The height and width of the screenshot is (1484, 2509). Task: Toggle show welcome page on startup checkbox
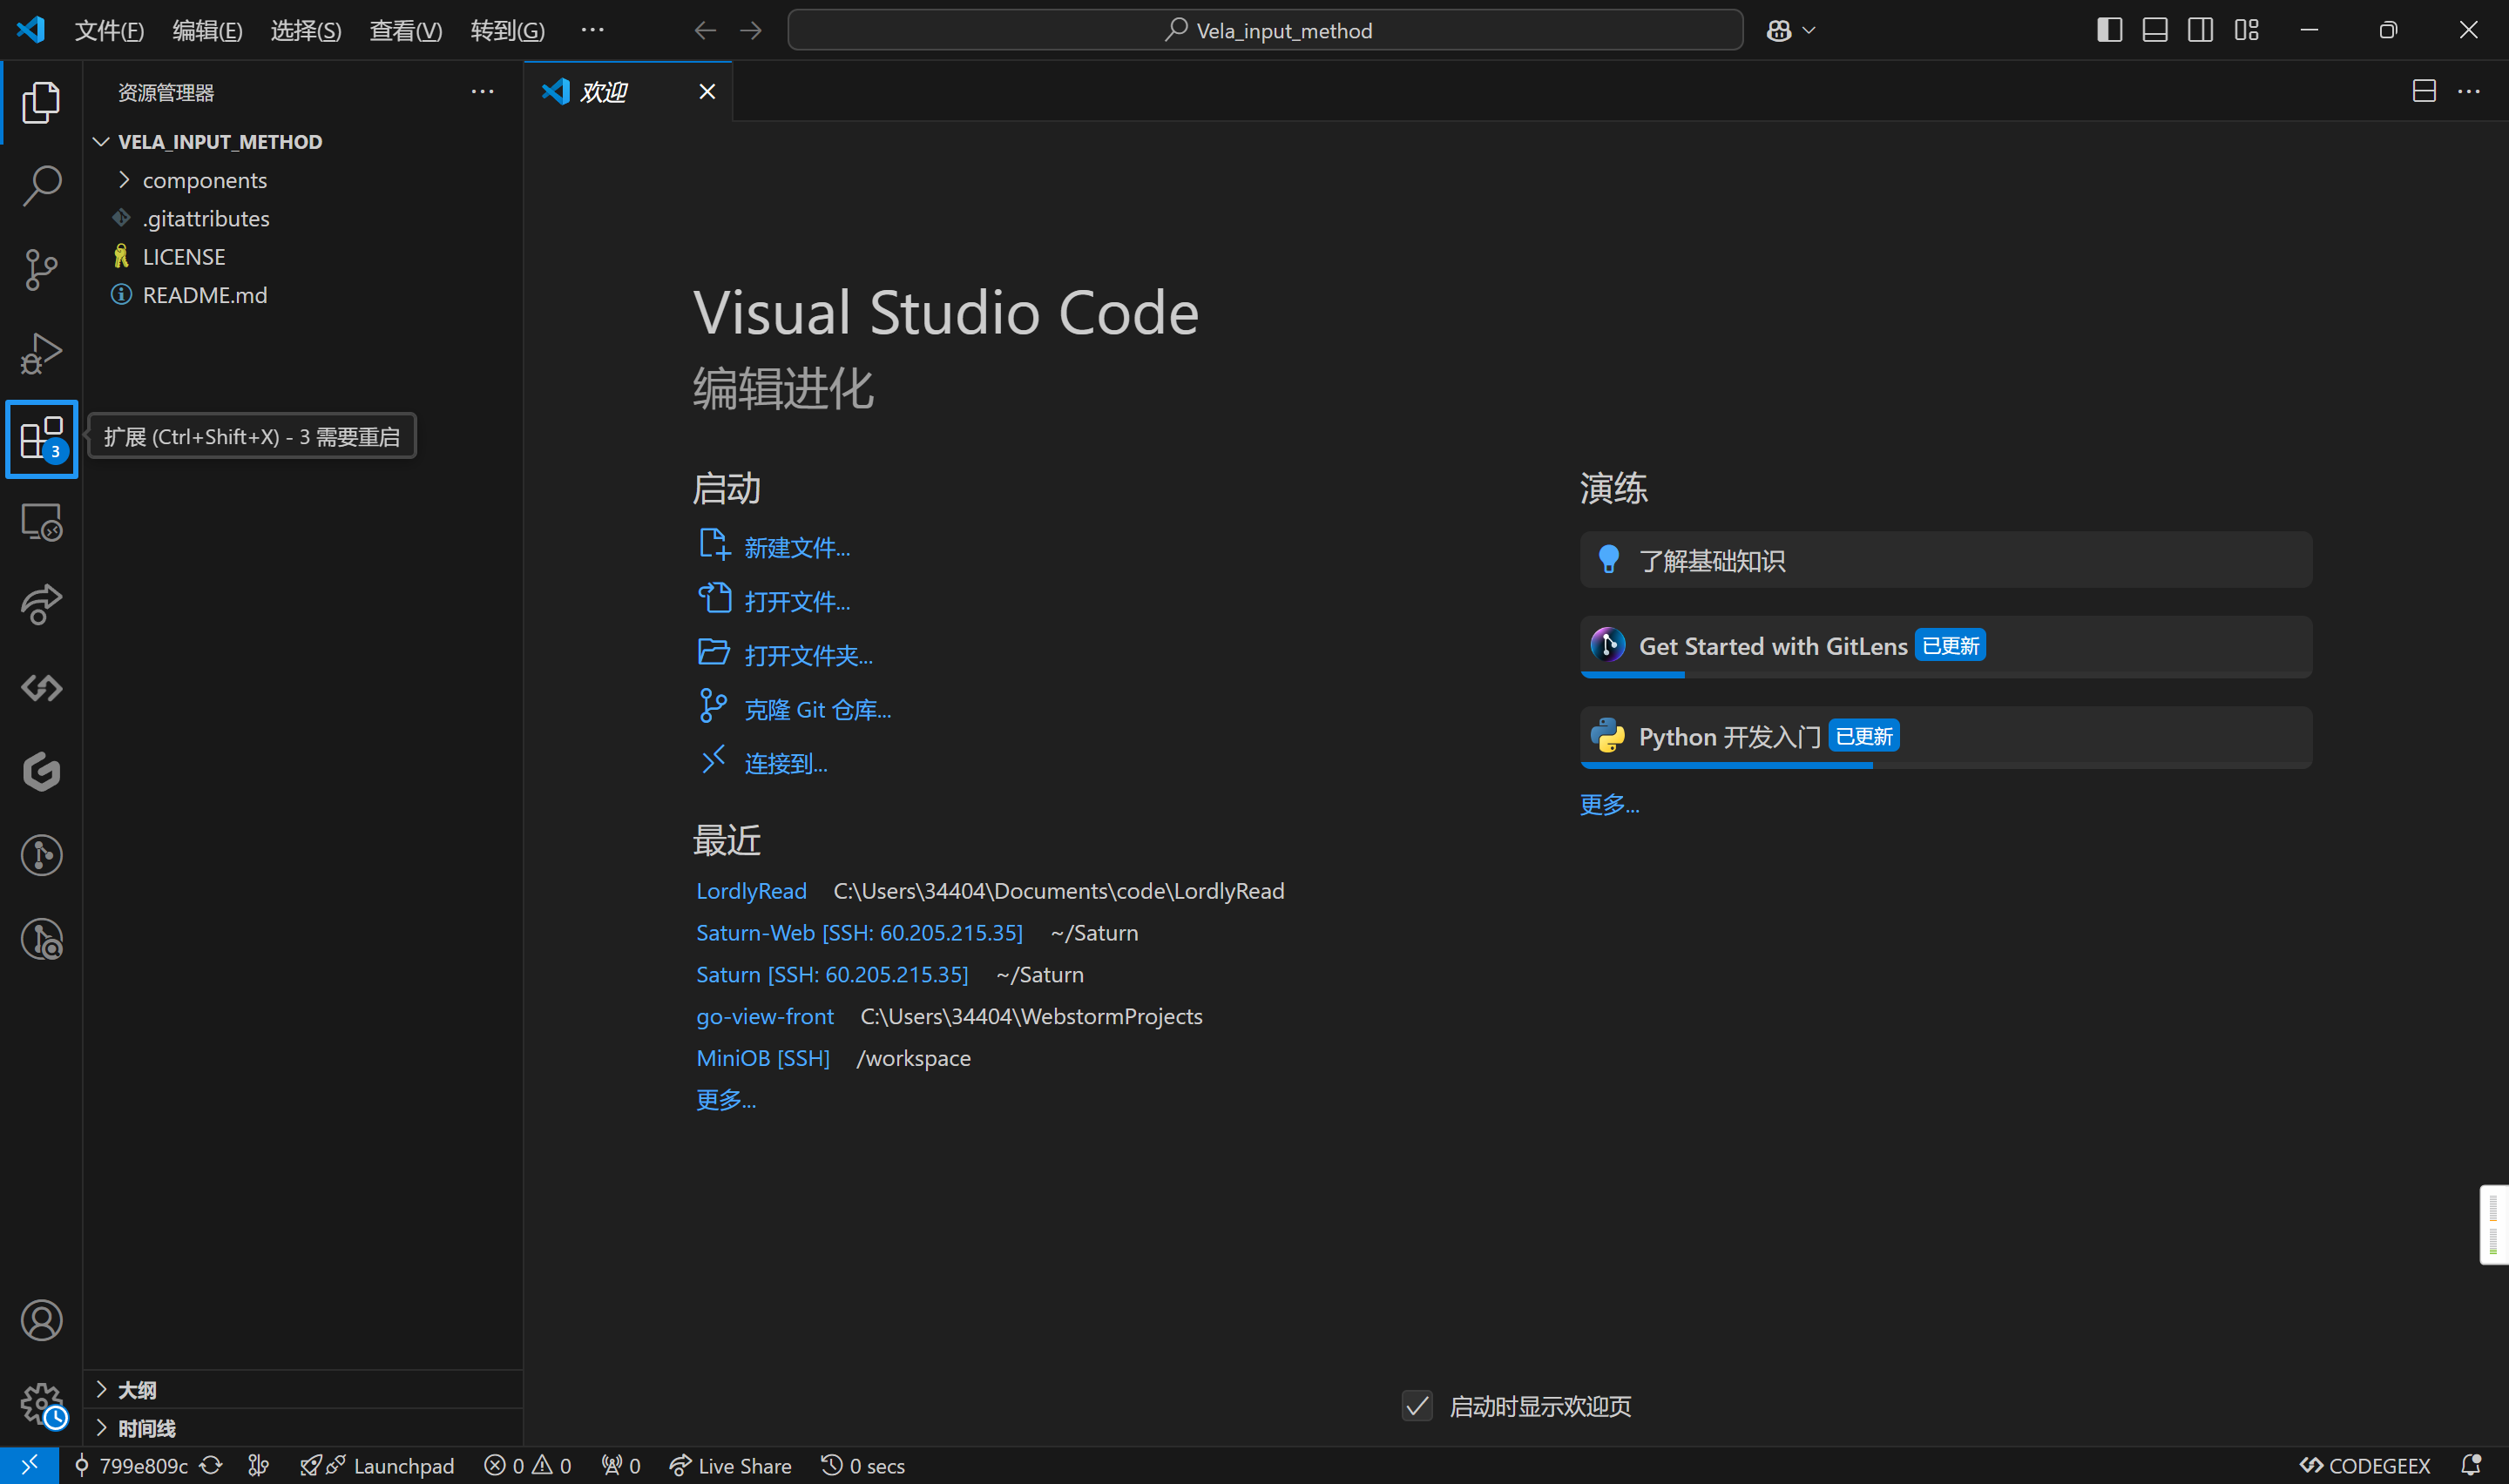coord(1417,1406)
